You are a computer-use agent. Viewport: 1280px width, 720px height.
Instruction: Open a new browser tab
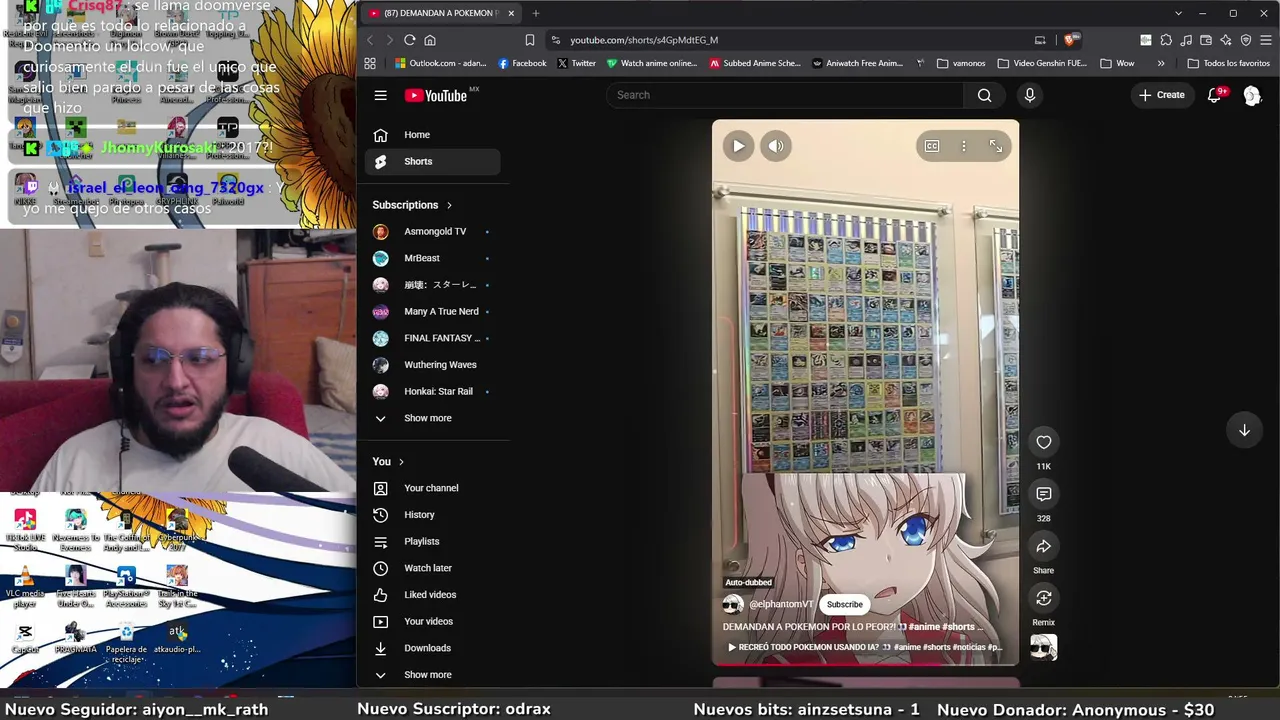click(x=536, y=13)
